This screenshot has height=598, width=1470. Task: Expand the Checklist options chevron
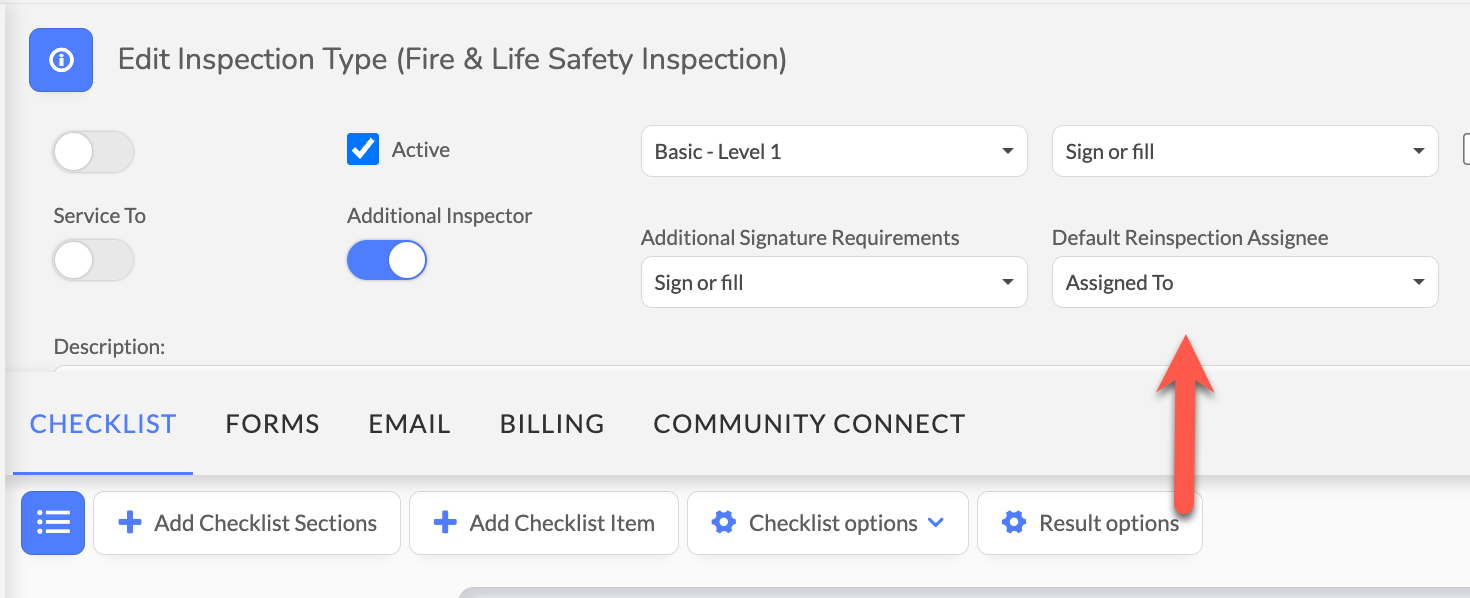[x=936, y=523]
